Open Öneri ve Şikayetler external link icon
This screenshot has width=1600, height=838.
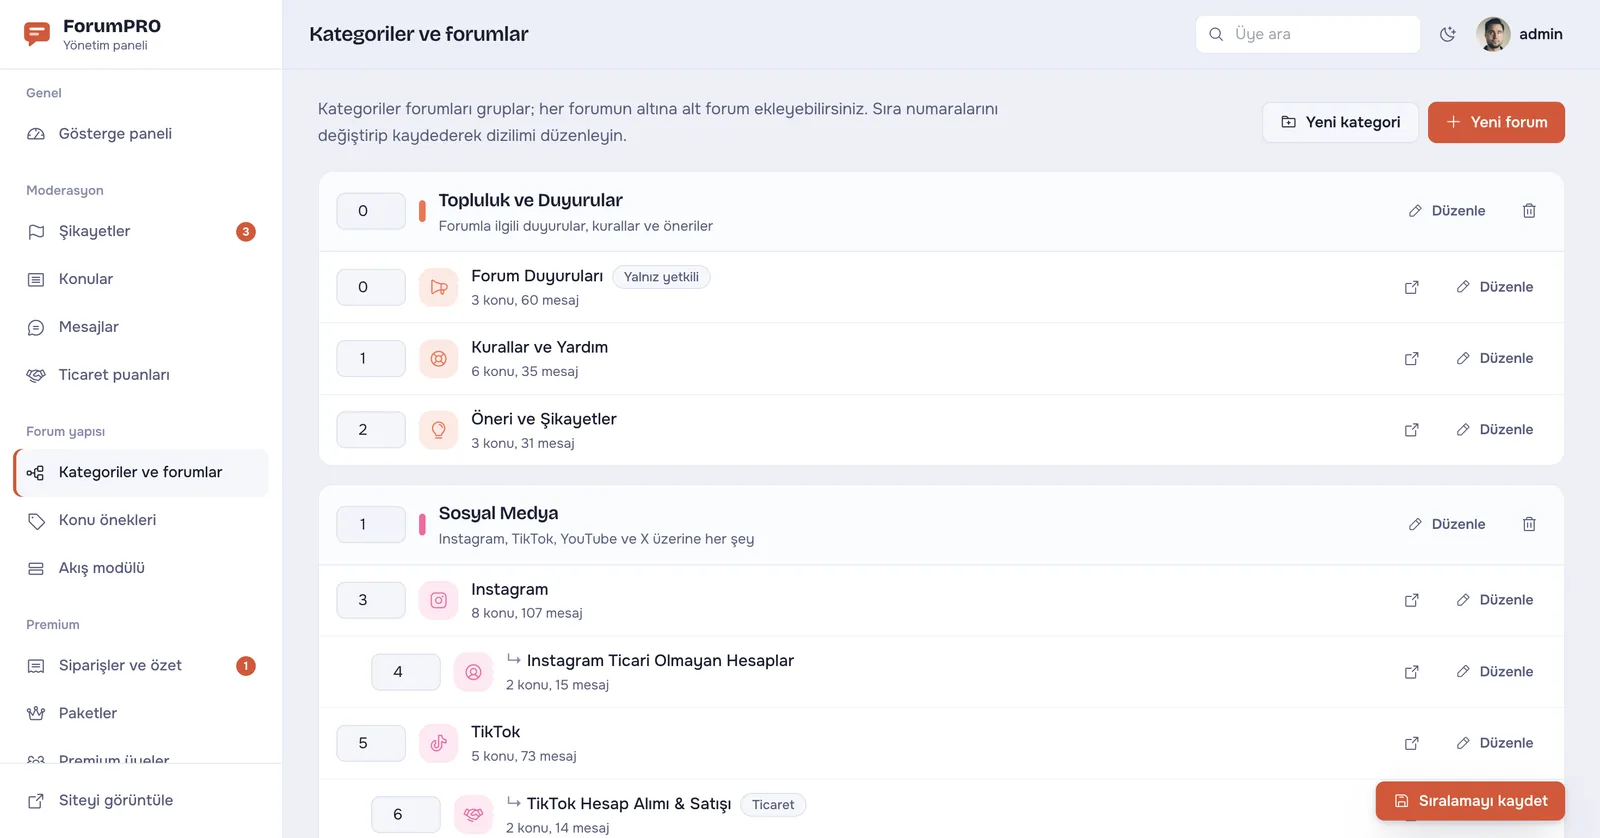1412,430
